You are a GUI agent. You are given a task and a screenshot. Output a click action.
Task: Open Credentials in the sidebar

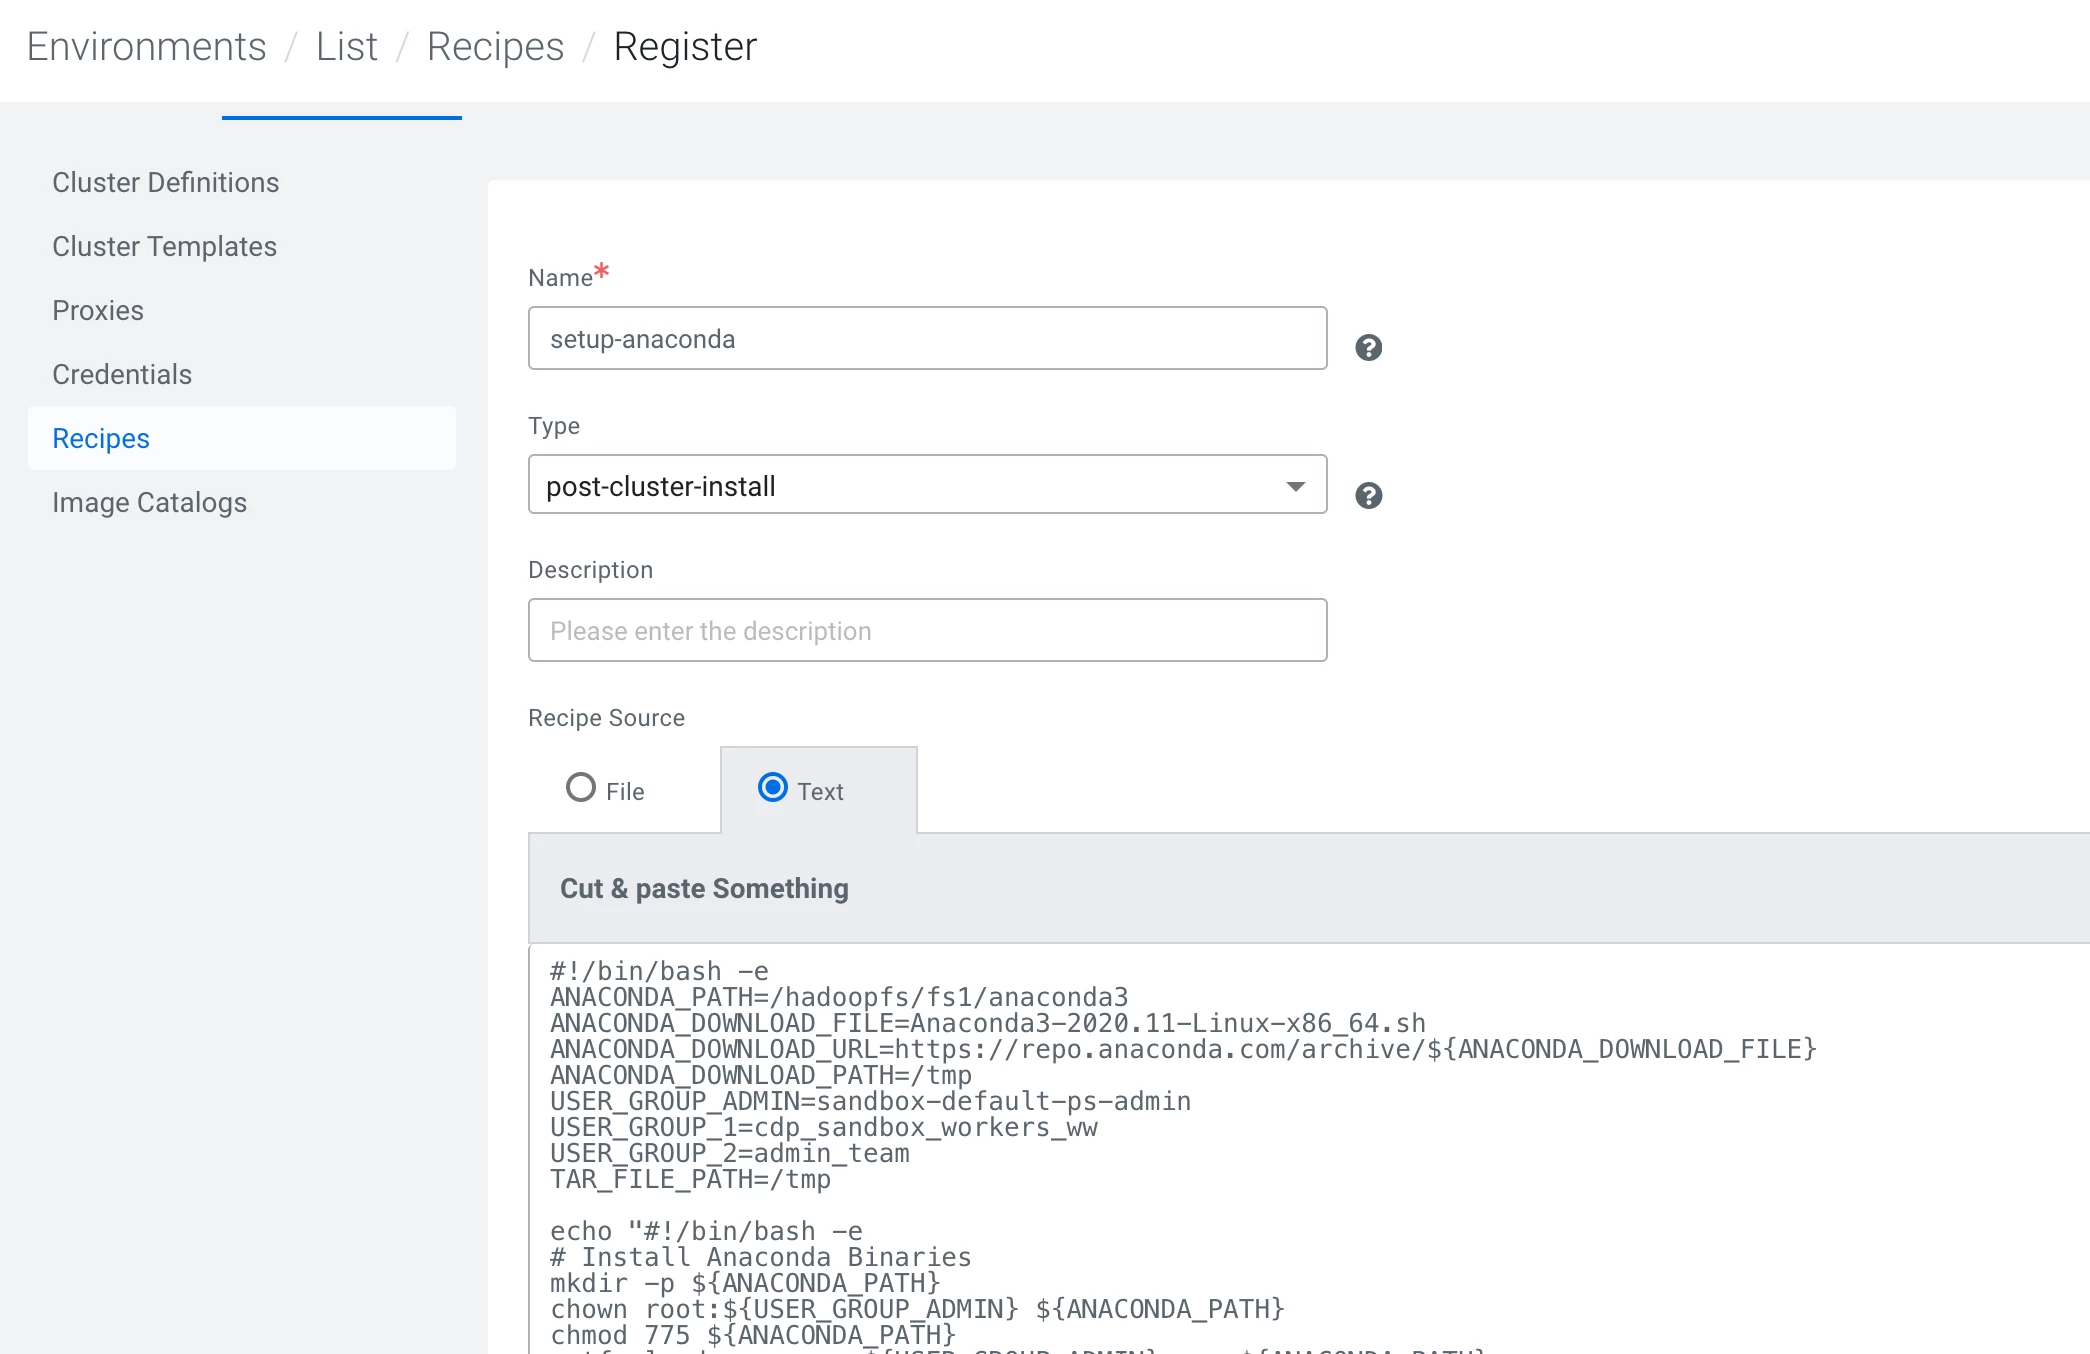pos(122,374)
